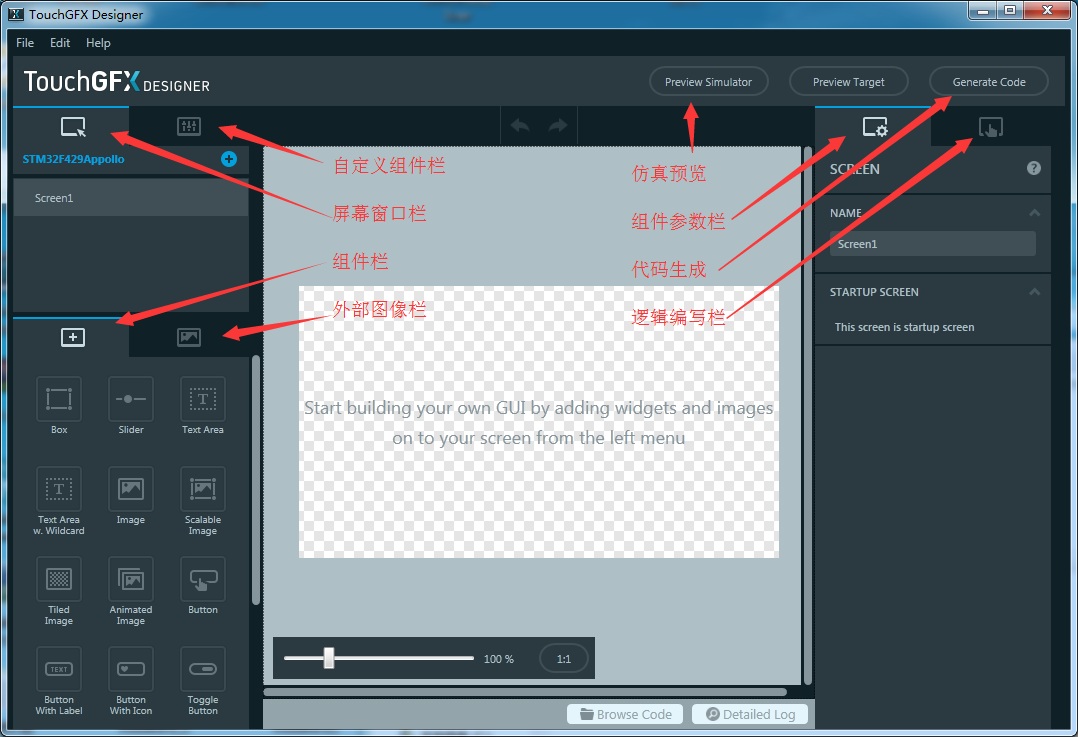
Task: Select Screen1 in the screen list
Action: 131,198
